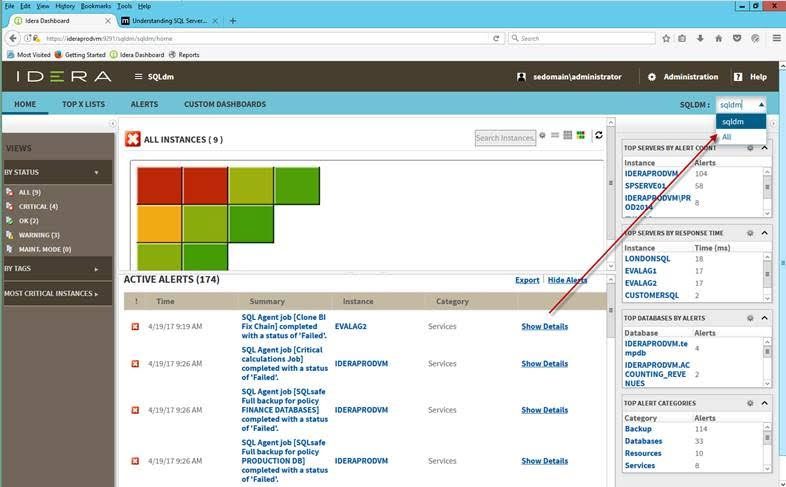This screenshot has height=487, width=786.
Task: Filter views by MAINT. MODE (0)
Action: click(x=45, y=249)
